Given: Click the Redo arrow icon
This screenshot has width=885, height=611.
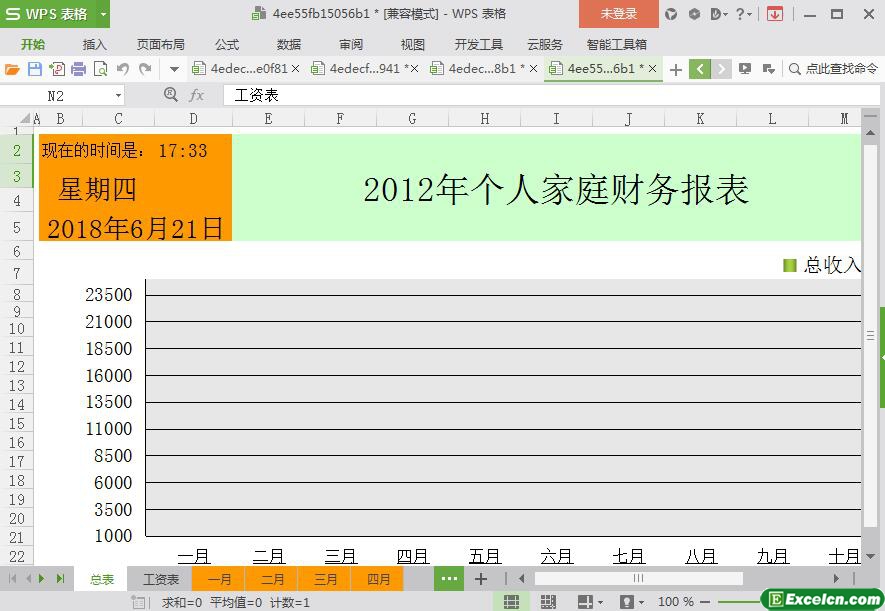Looking at the screenshot, I should click(145, 69).
